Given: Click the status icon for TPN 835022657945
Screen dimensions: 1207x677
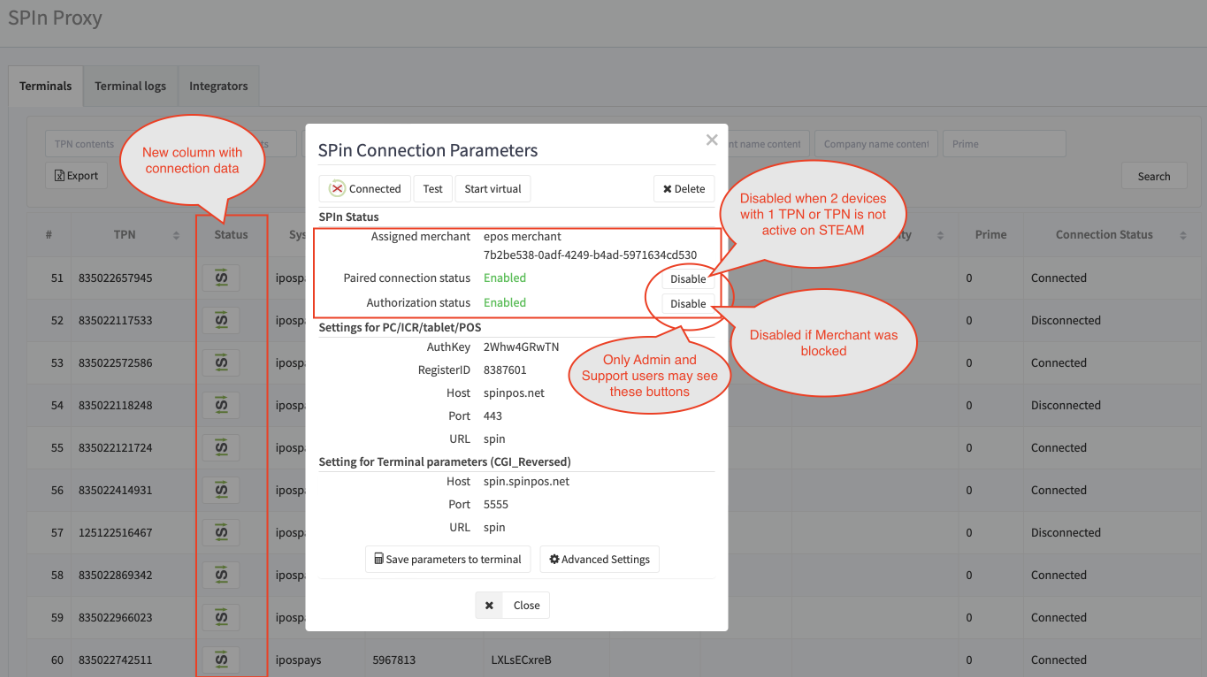Looking at the screenshot, I should (x=221, y=278).
